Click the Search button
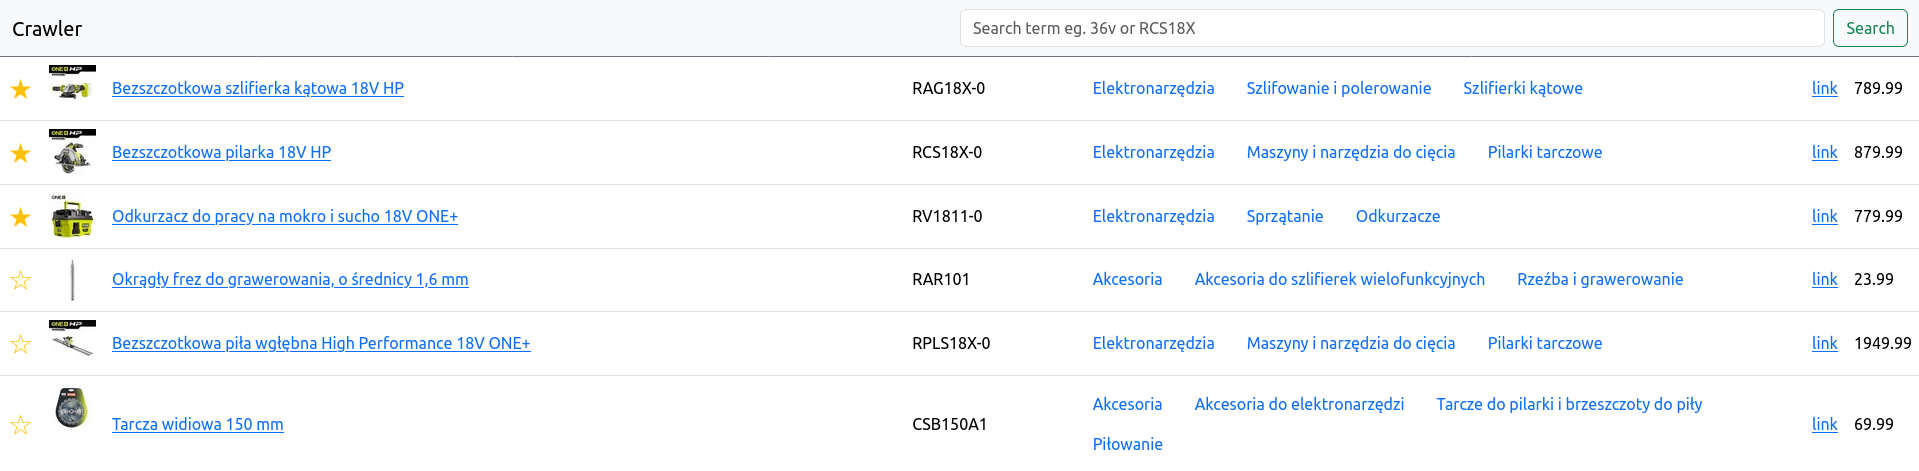Screen dimensions: 1919x471 click(1869, 28)
